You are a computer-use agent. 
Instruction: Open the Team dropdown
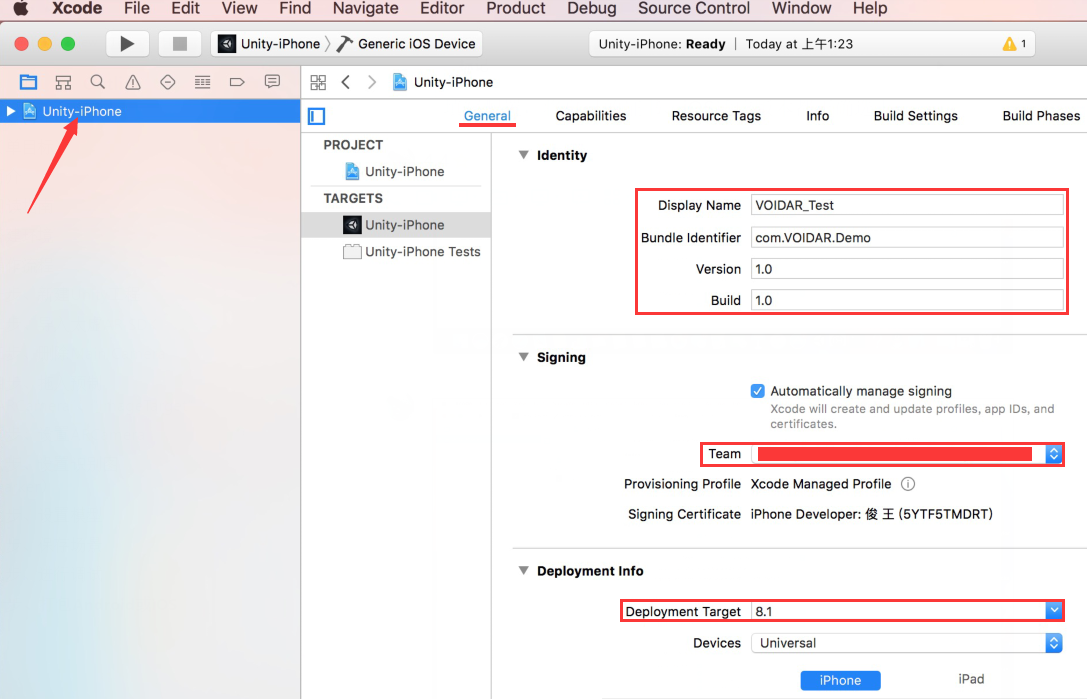pyautogui.click(x=907, y=454)
